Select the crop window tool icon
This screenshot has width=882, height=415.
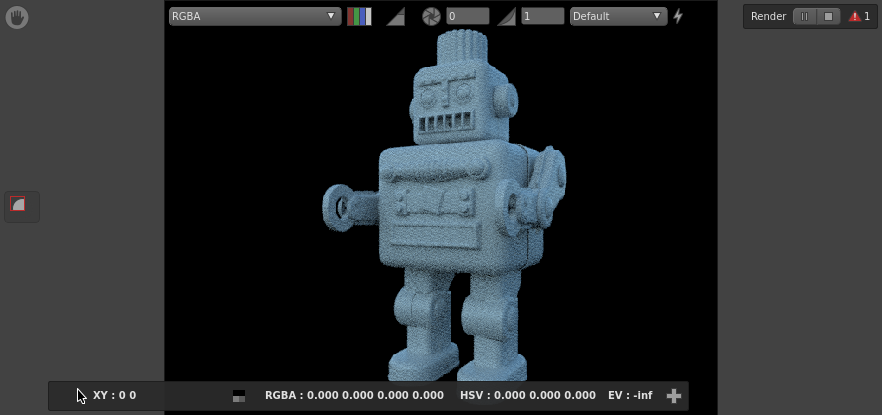click(x=18, y=204)
